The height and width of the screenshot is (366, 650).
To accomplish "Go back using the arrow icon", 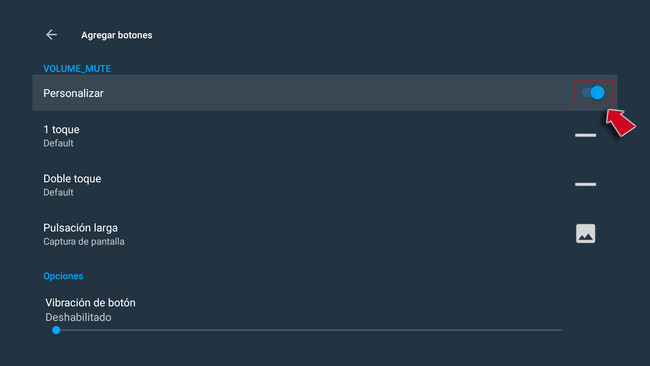I will pyautogui.click(x=51, y=35).
